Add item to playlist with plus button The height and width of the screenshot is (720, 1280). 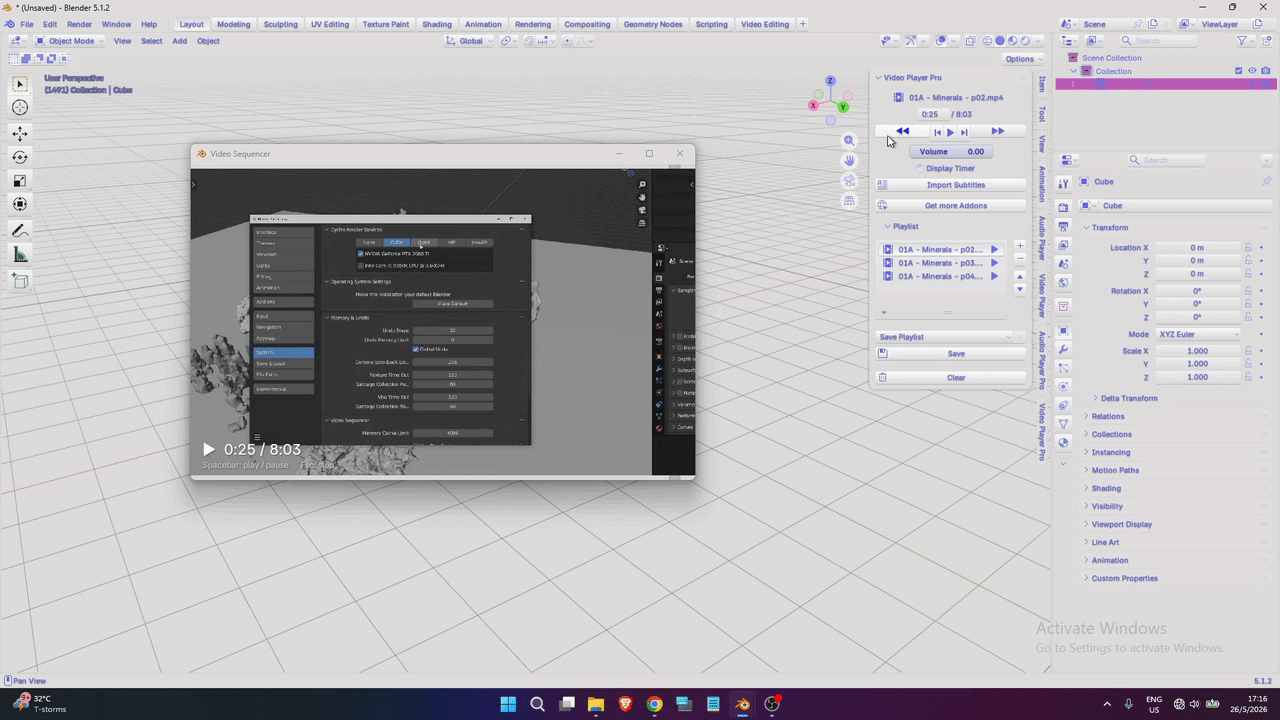tap(1020, 246)
